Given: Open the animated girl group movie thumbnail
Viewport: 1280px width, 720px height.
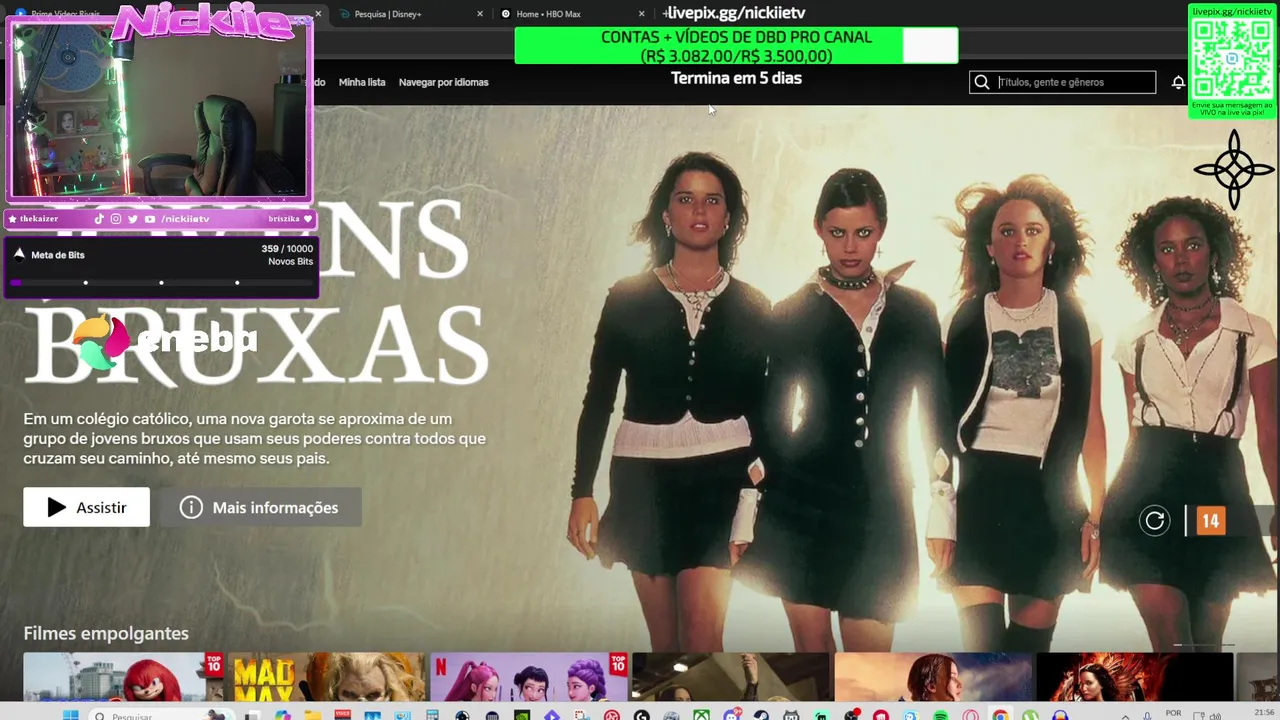Looking at the screenshot, I should [529, 677].
